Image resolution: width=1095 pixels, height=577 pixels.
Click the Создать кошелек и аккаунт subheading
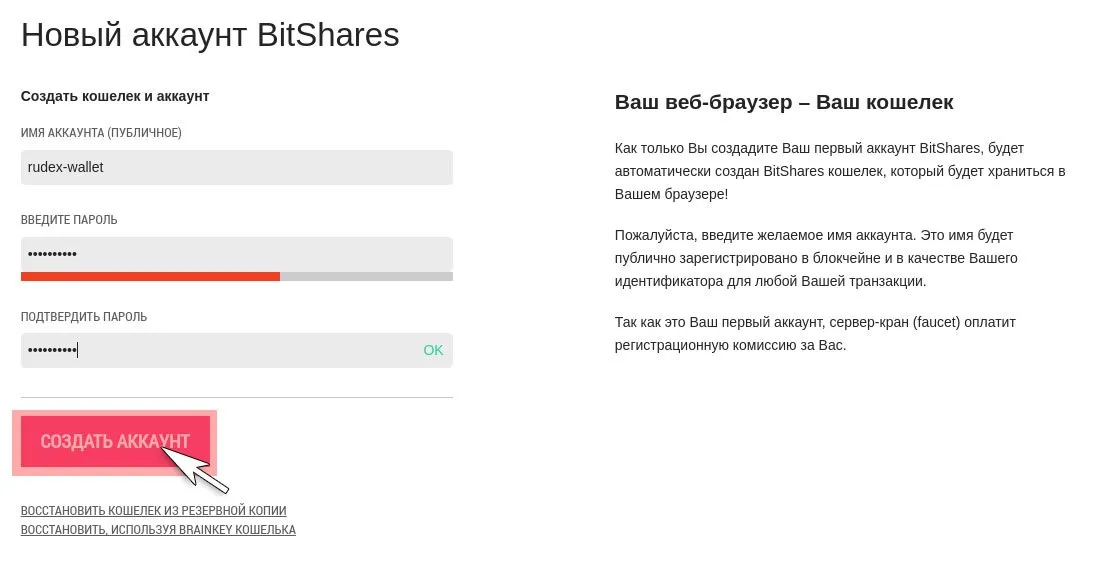tap(115, 96)
